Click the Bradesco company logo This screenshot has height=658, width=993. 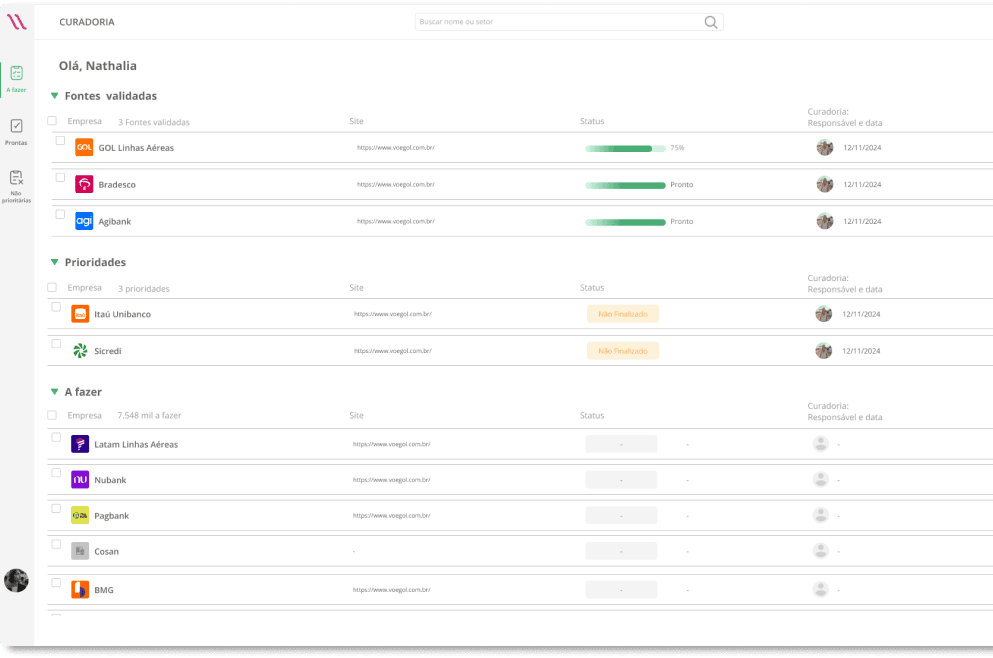84,184
